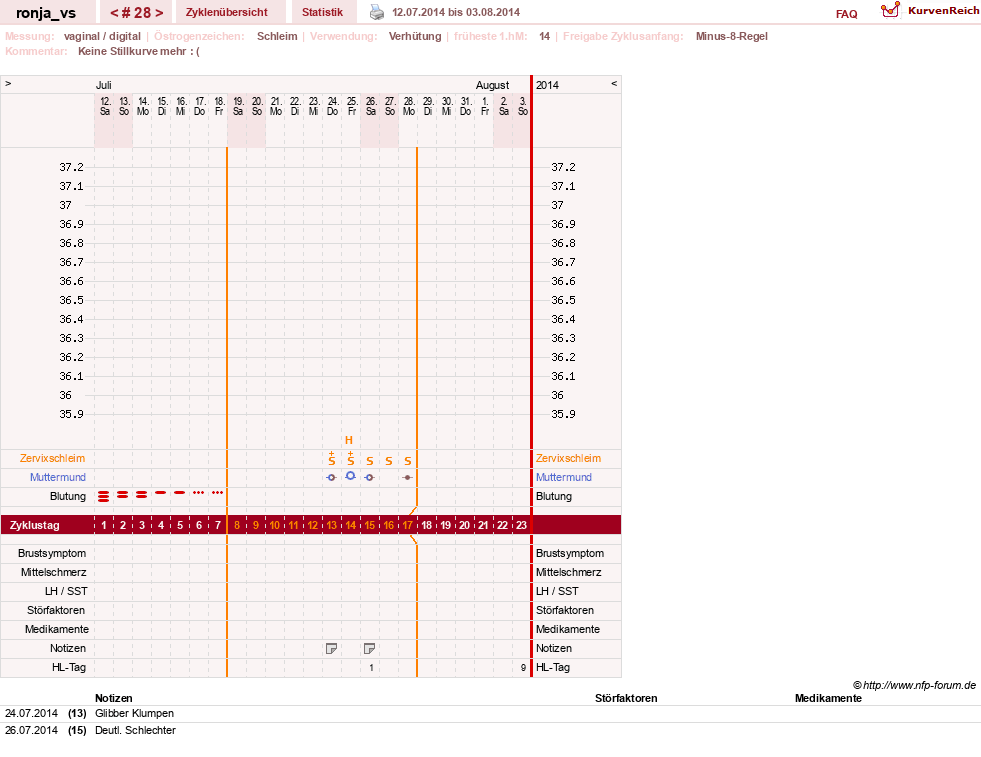Click the note row 'Deutl. Schlechter'
Screen dimensions: 981x757
135,730
